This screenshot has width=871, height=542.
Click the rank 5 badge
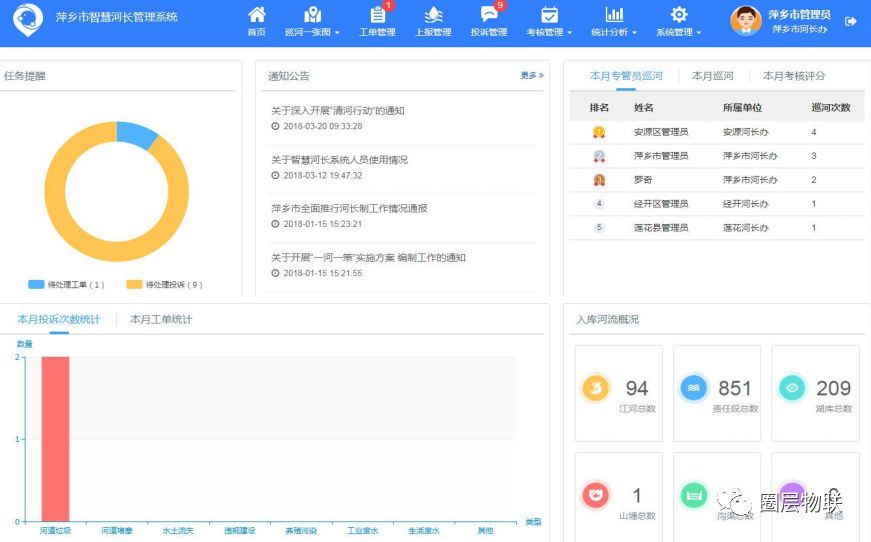(x=599, y=228)
